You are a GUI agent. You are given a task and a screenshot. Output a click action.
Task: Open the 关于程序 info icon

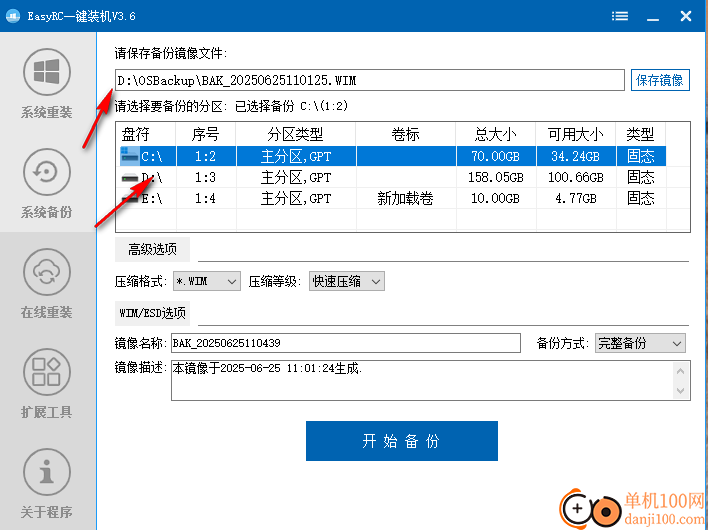(47, 472)
